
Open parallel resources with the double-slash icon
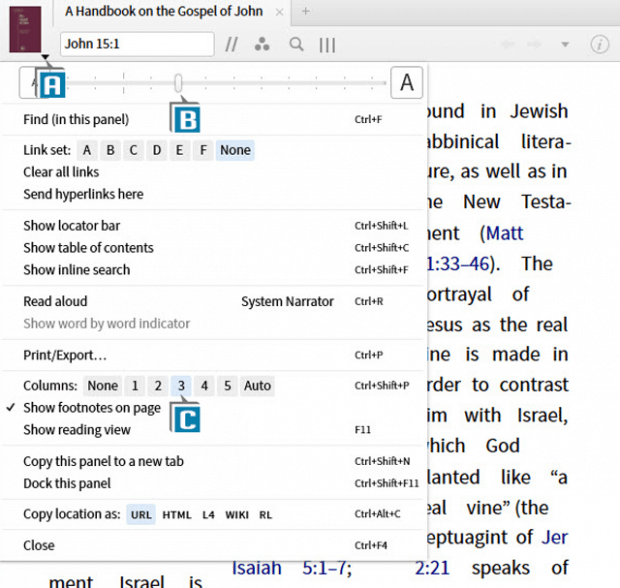tap(232, 44)
